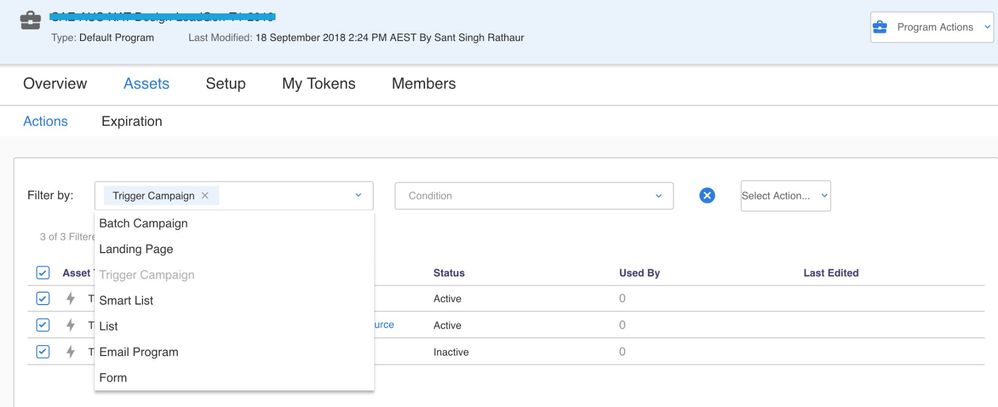Pick Email Program from the filter options
998x407 pixels.
coord(139,352)
